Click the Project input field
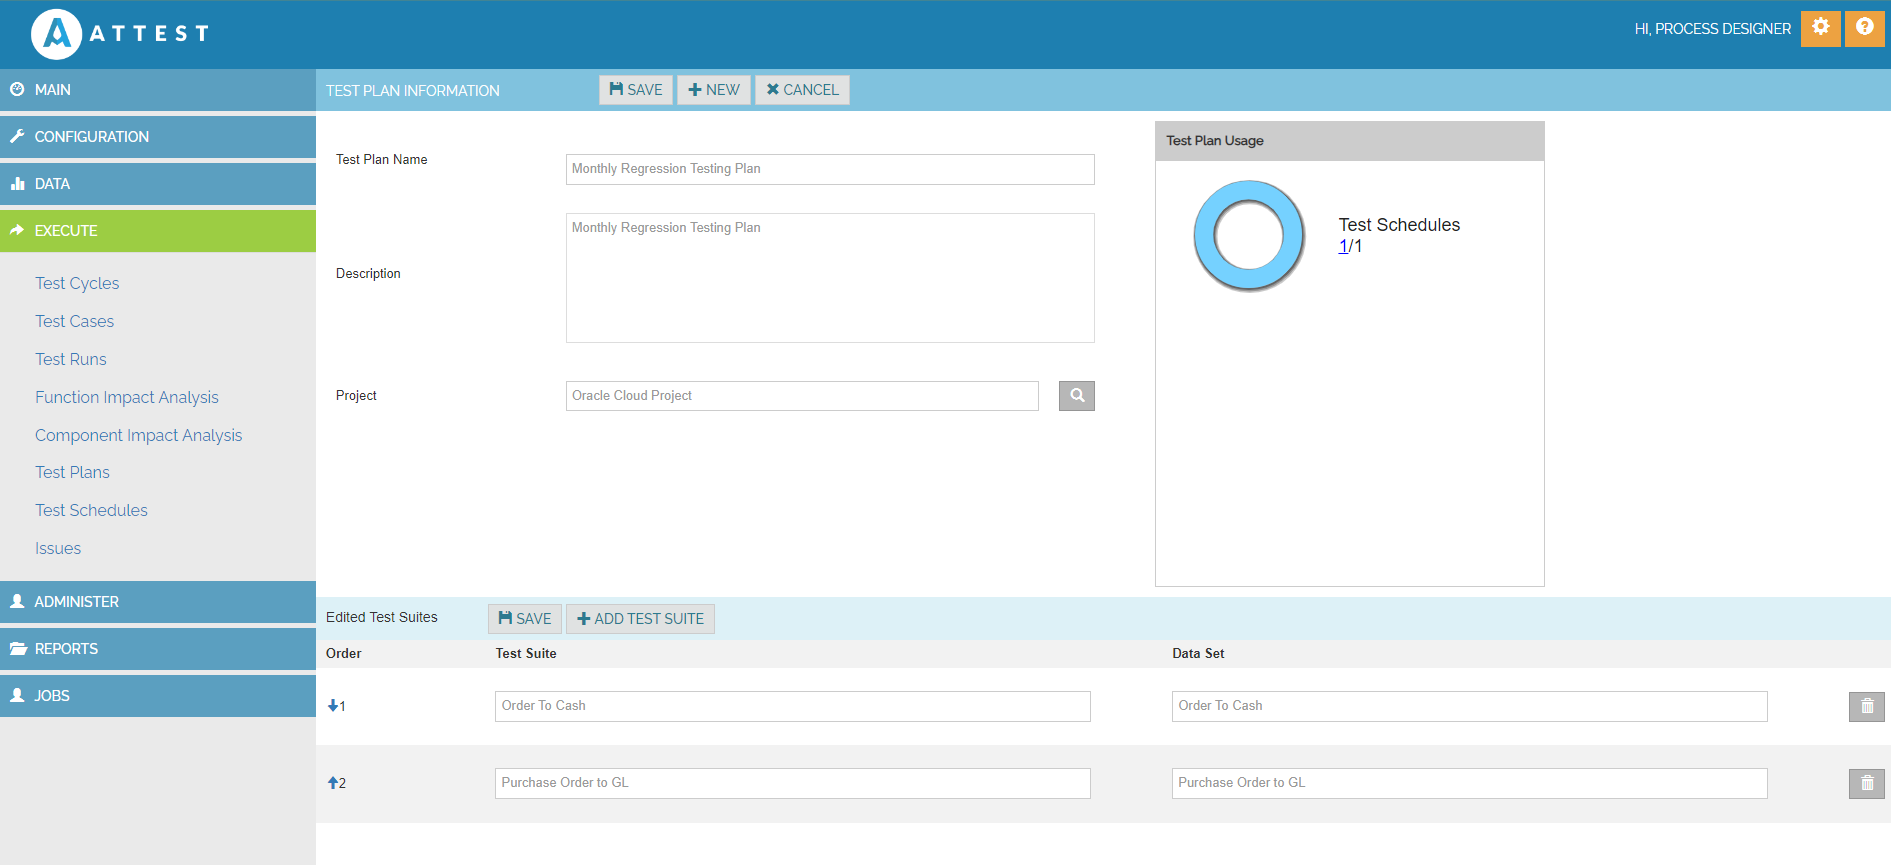The height and width of the screenshot is (865, 1891). pos(802,396)
